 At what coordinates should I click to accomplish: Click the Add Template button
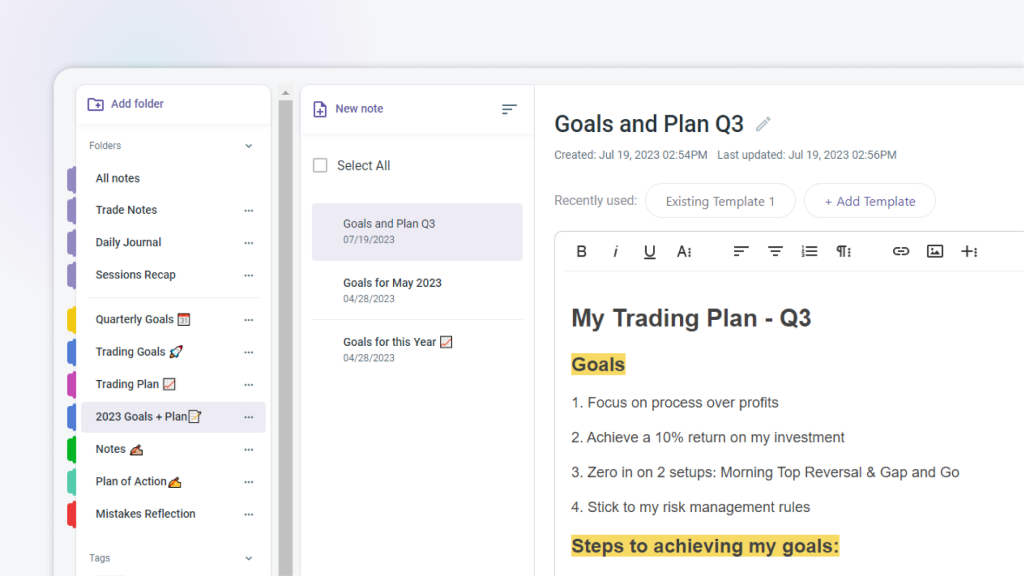(x=869, y=201)
